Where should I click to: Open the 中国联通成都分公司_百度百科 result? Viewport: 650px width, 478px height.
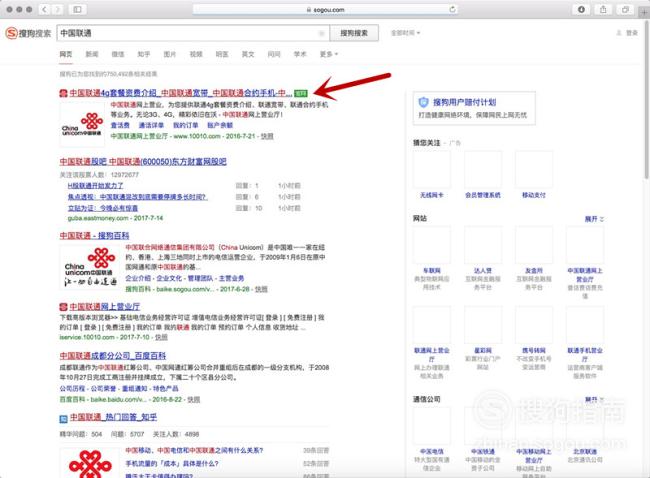click(x=112, y=356)
